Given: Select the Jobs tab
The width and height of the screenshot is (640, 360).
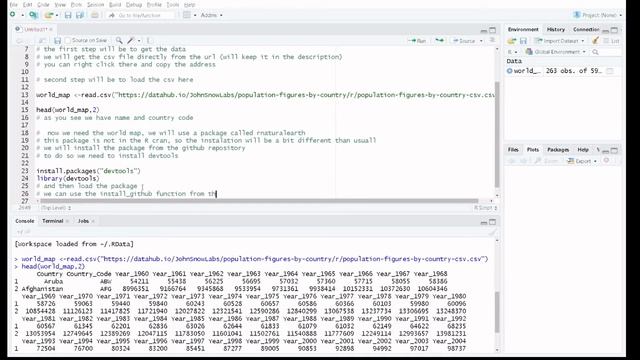Looking at the screenshot, I should [x=83, y=221].
